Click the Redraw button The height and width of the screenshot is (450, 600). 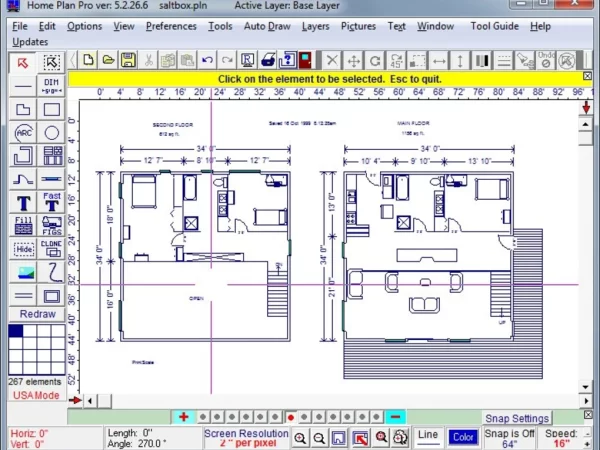tap(38, 314)
